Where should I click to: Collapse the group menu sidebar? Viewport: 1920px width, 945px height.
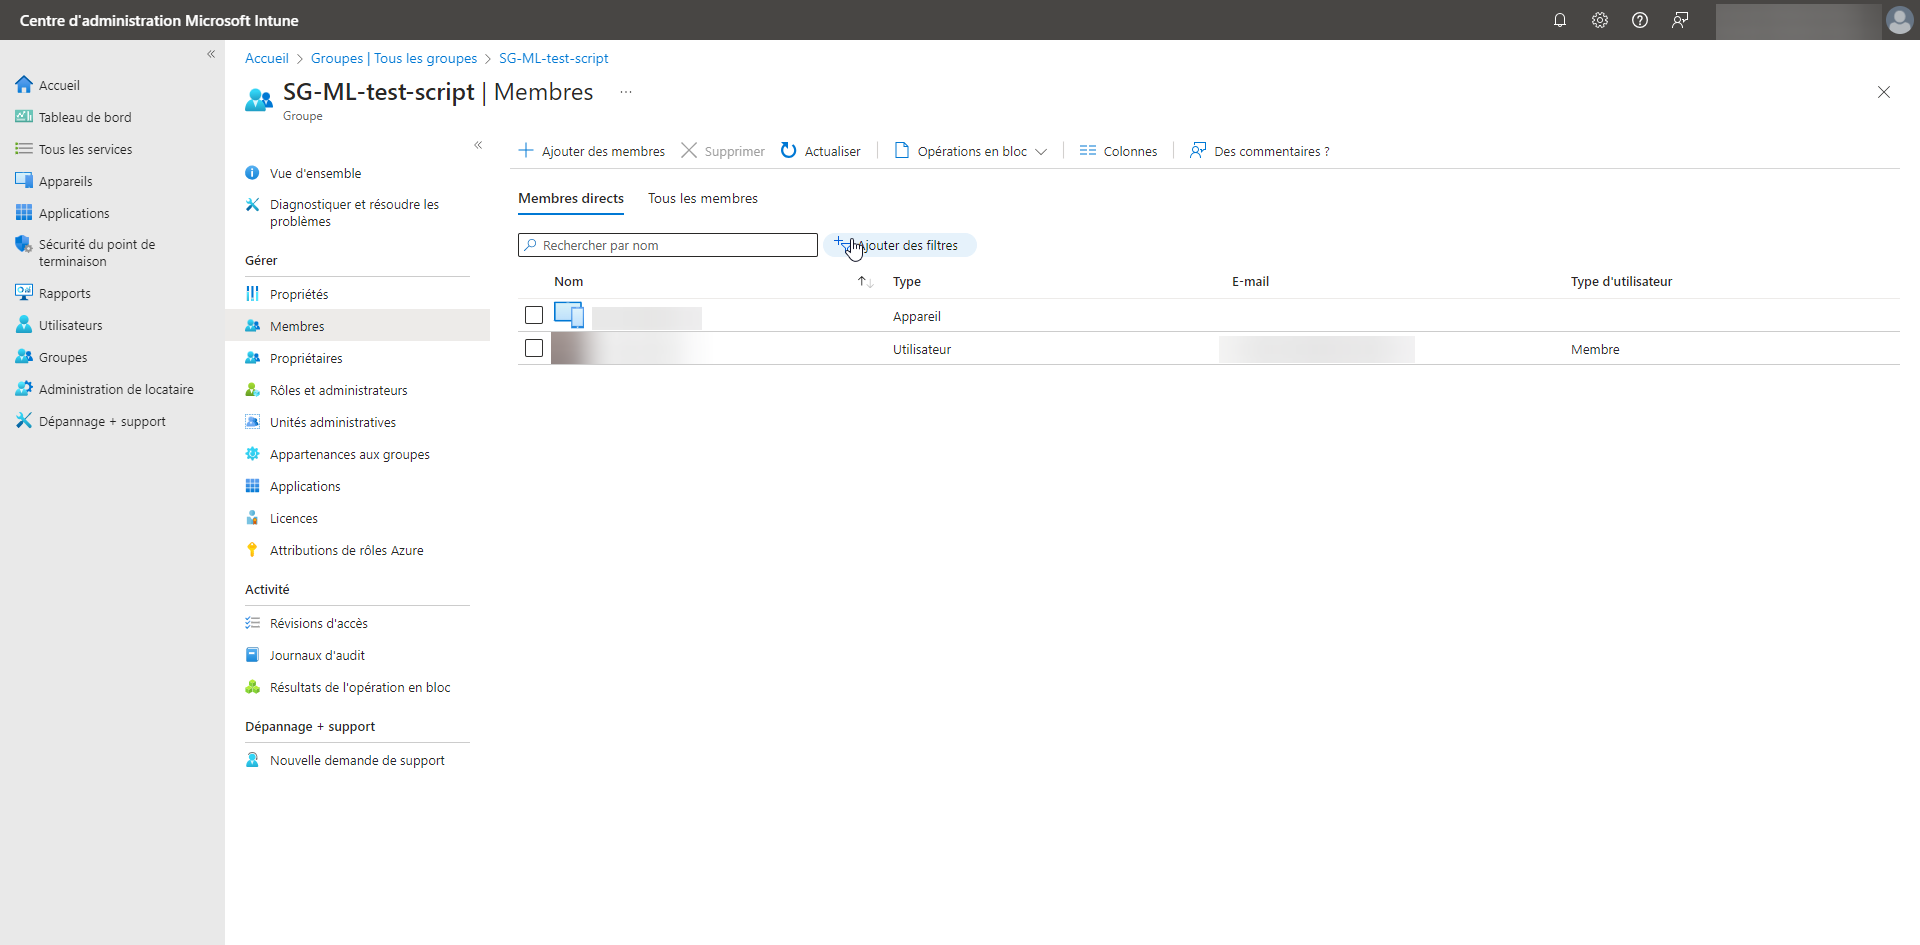pos(478,145)
